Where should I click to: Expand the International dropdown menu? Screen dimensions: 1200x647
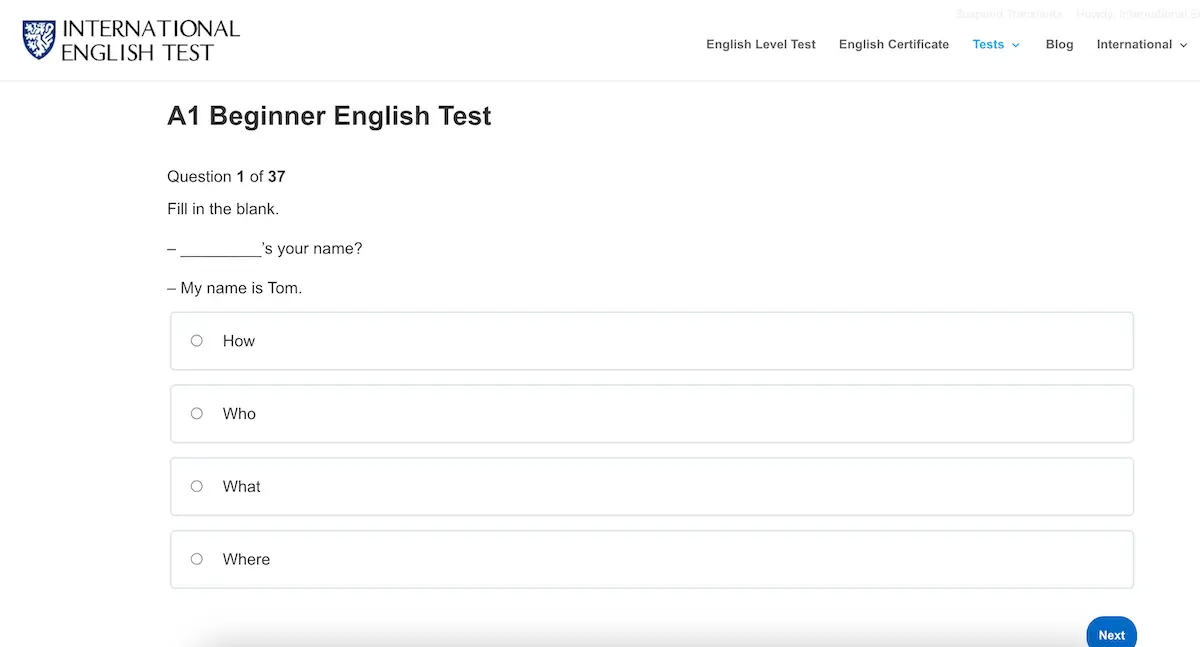1134,44
